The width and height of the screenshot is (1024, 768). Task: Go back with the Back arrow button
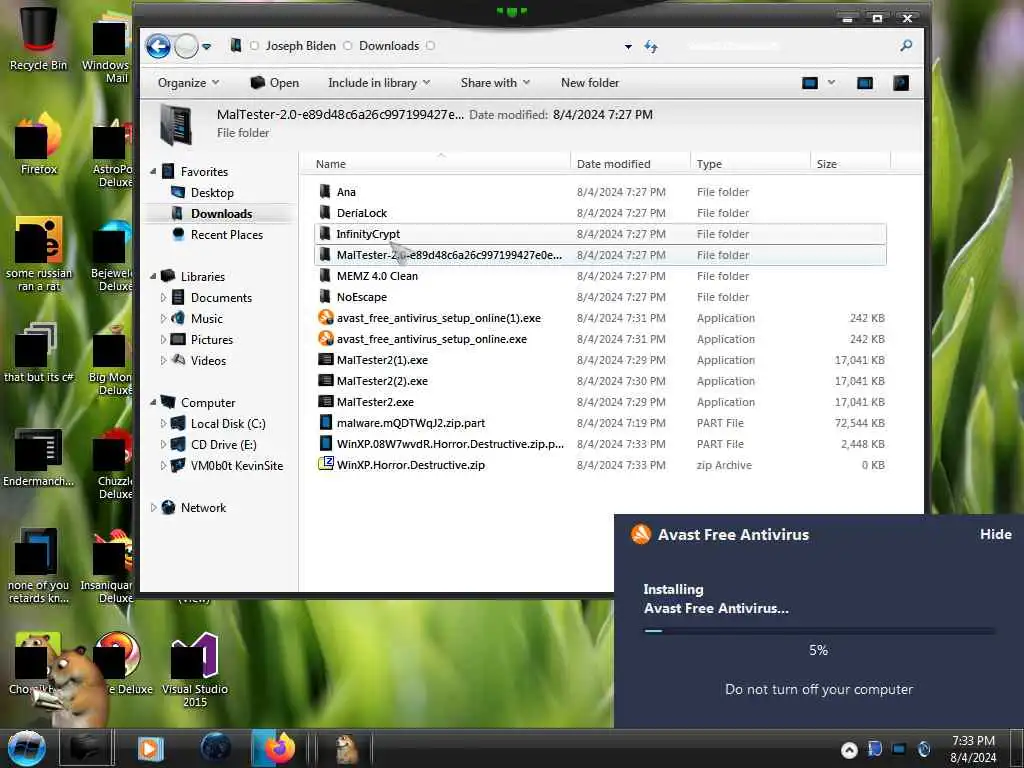pos(158,46)
